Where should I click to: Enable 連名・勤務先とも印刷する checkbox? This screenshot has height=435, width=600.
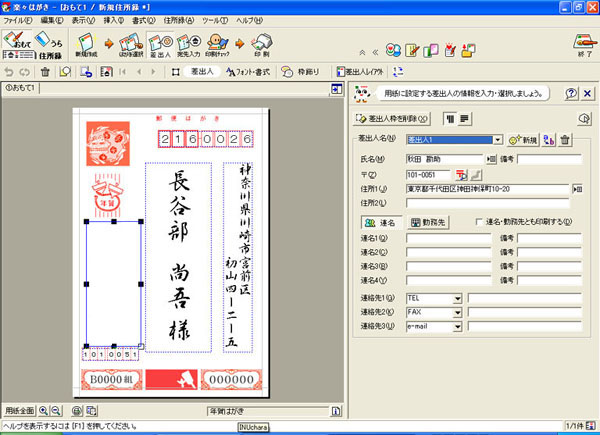point(479,221)
